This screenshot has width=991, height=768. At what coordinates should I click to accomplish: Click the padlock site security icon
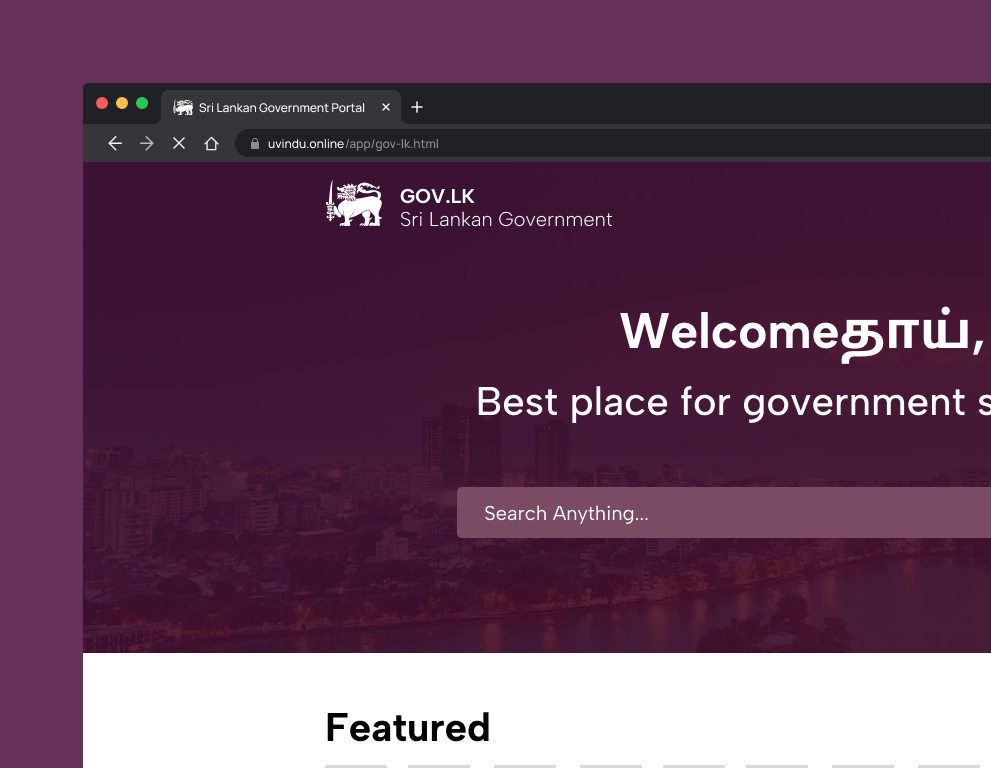tap(253, 144)
